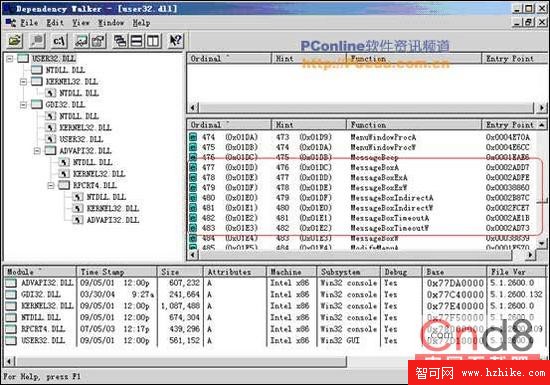Click the grayed-out Copy toolbar icon
Screen dimensions: 550x385
pyautogui.click(x=37, y=41)
